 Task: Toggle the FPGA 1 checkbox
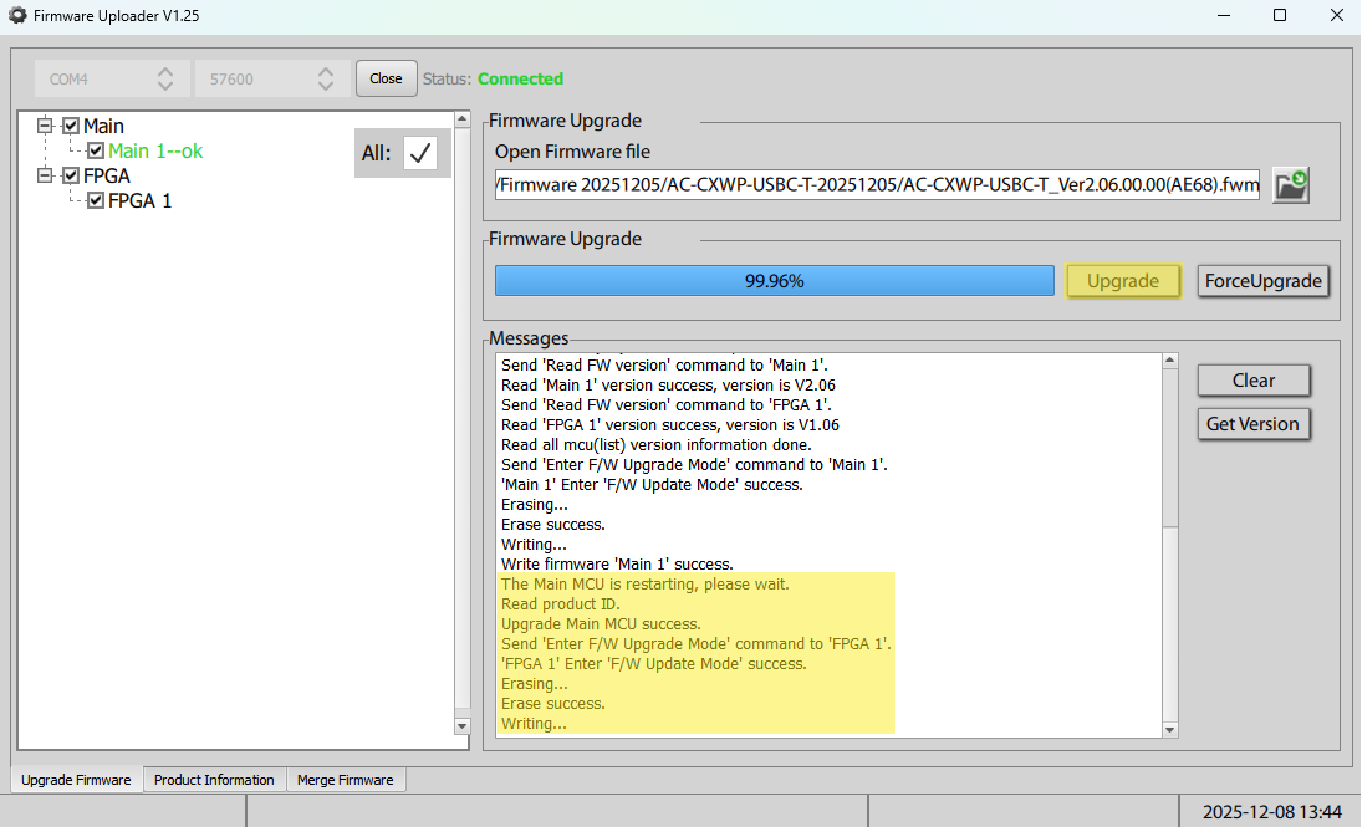click(x=96, y=201)
